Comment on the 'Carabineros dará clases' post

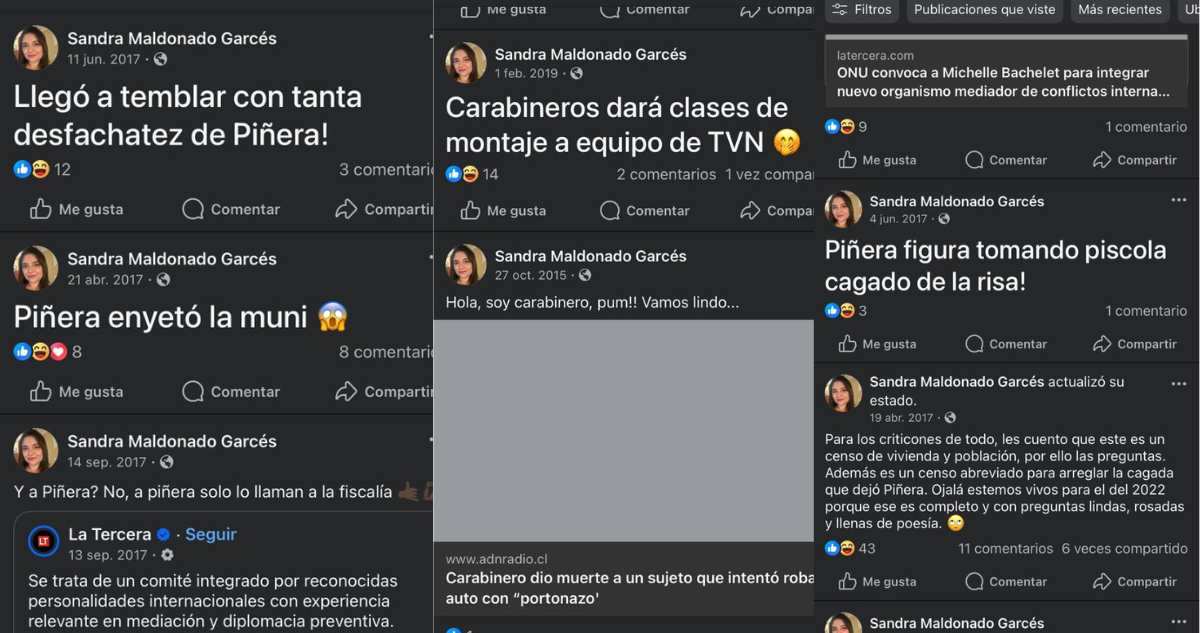645,211
